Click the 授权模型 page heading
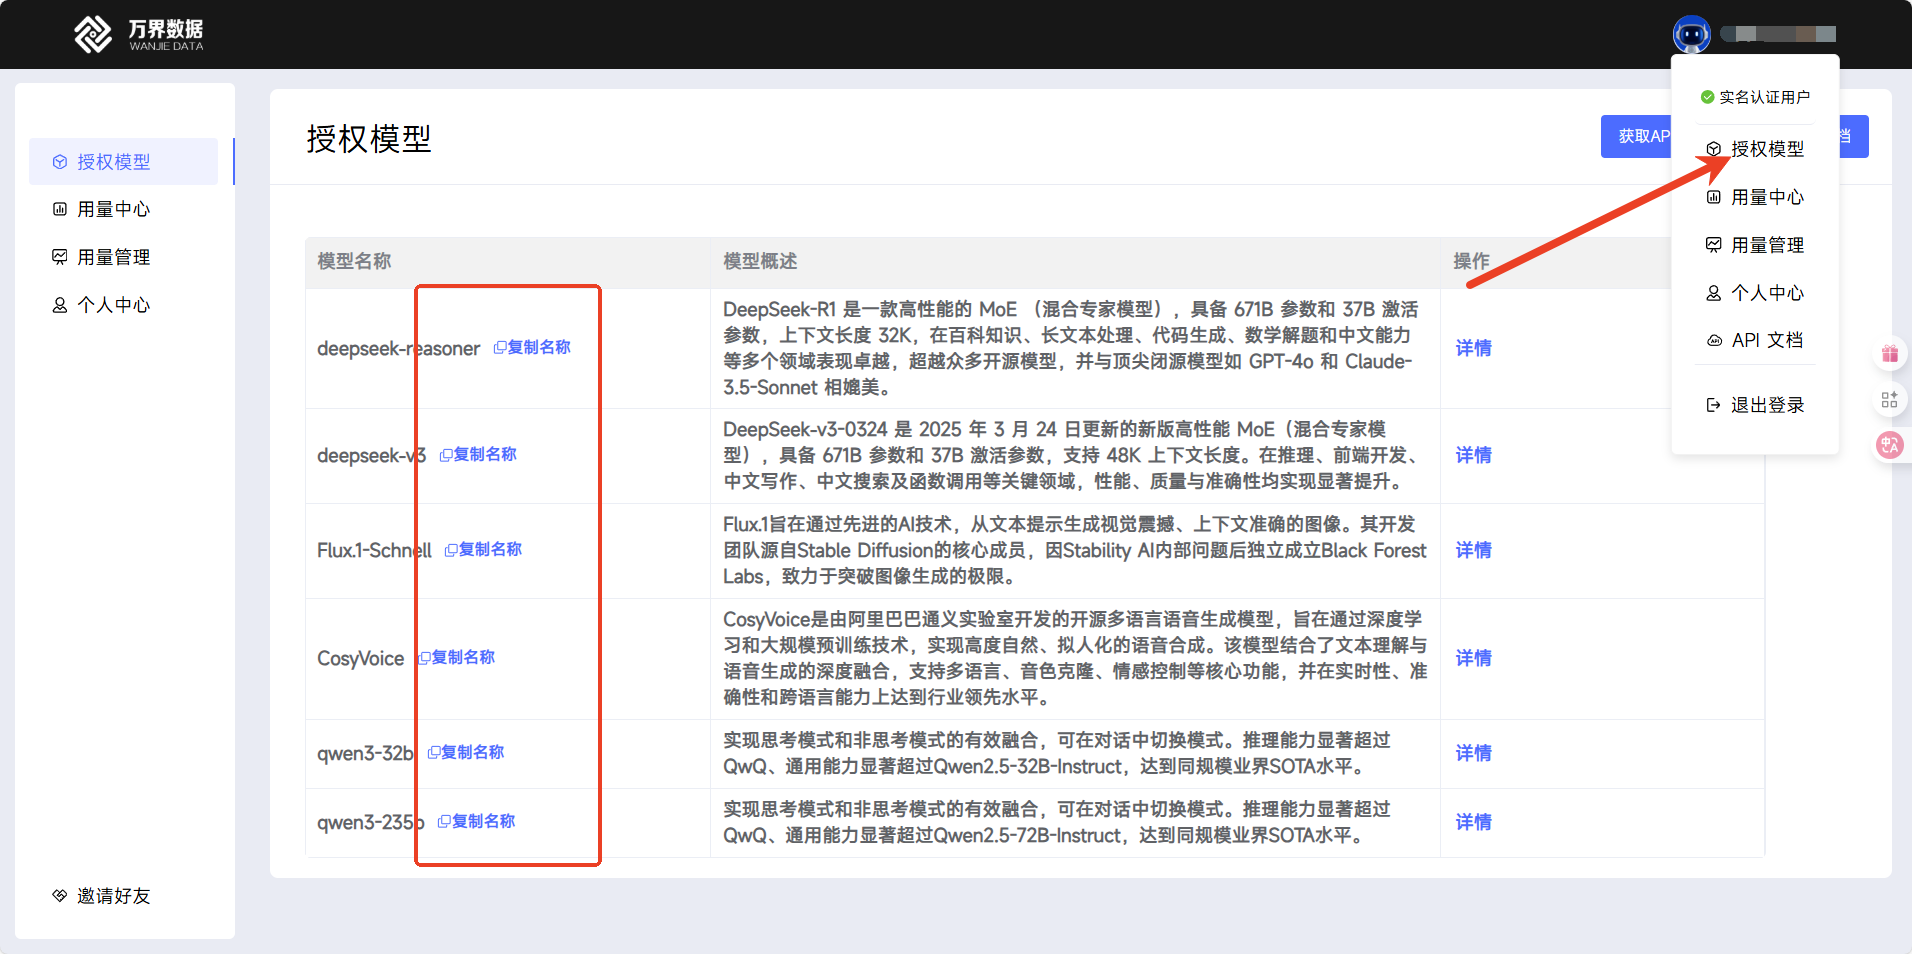This screenshot has width=1912, height=954. point(369,139)
